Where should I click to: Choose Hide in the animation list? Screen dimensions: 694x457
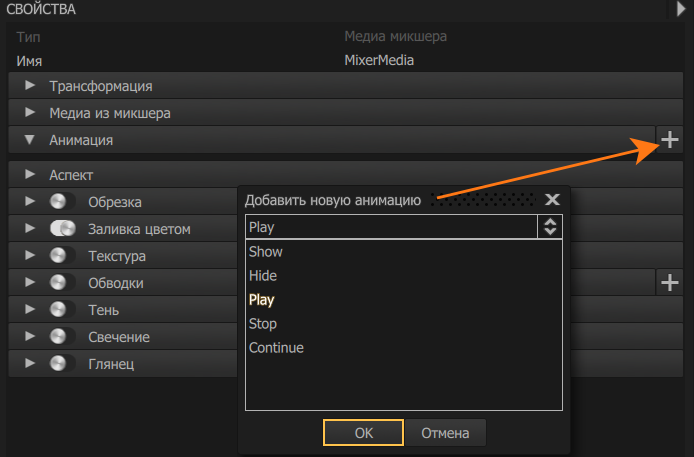tap(263, 276)
